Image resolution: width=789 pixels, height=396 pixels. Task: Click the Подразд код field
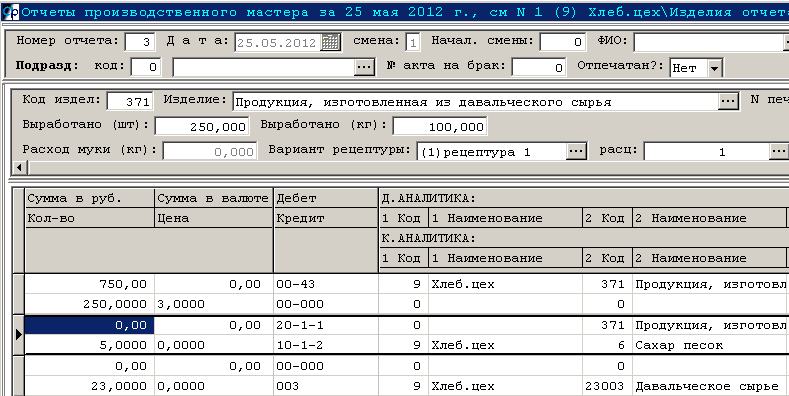tap(146, 67)
